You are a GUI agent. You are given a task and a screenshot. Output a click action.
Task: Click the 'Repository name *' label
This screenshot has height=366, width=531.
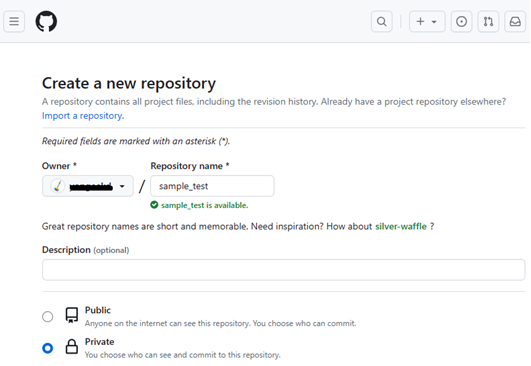click(x=190, y=166)
